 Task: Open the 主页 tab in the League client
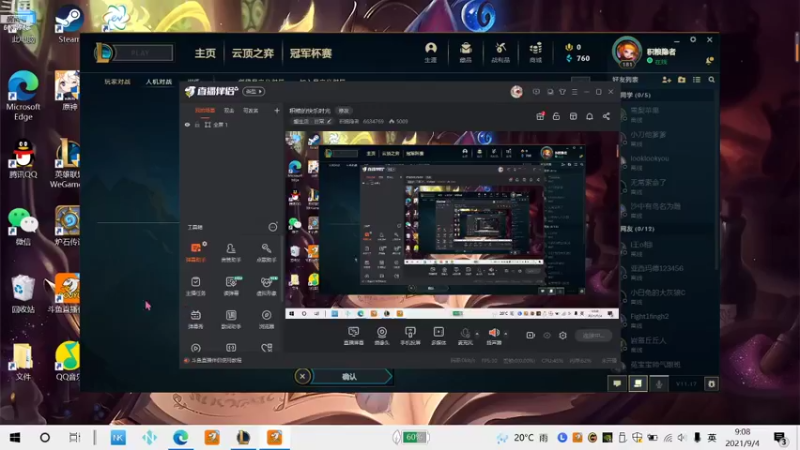[205, 53]
